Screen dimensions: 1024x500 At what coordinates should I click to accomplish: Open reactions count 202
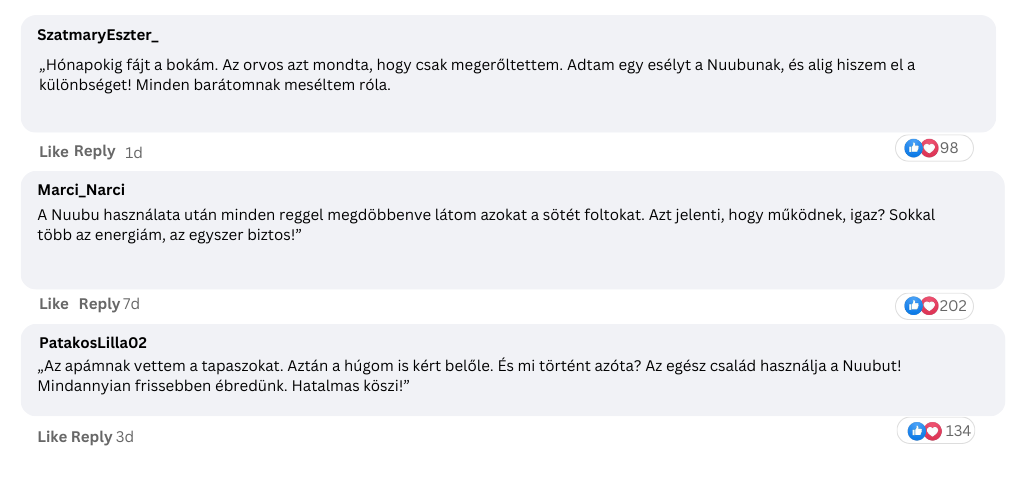pyautogui.click(x=953, y=306)
